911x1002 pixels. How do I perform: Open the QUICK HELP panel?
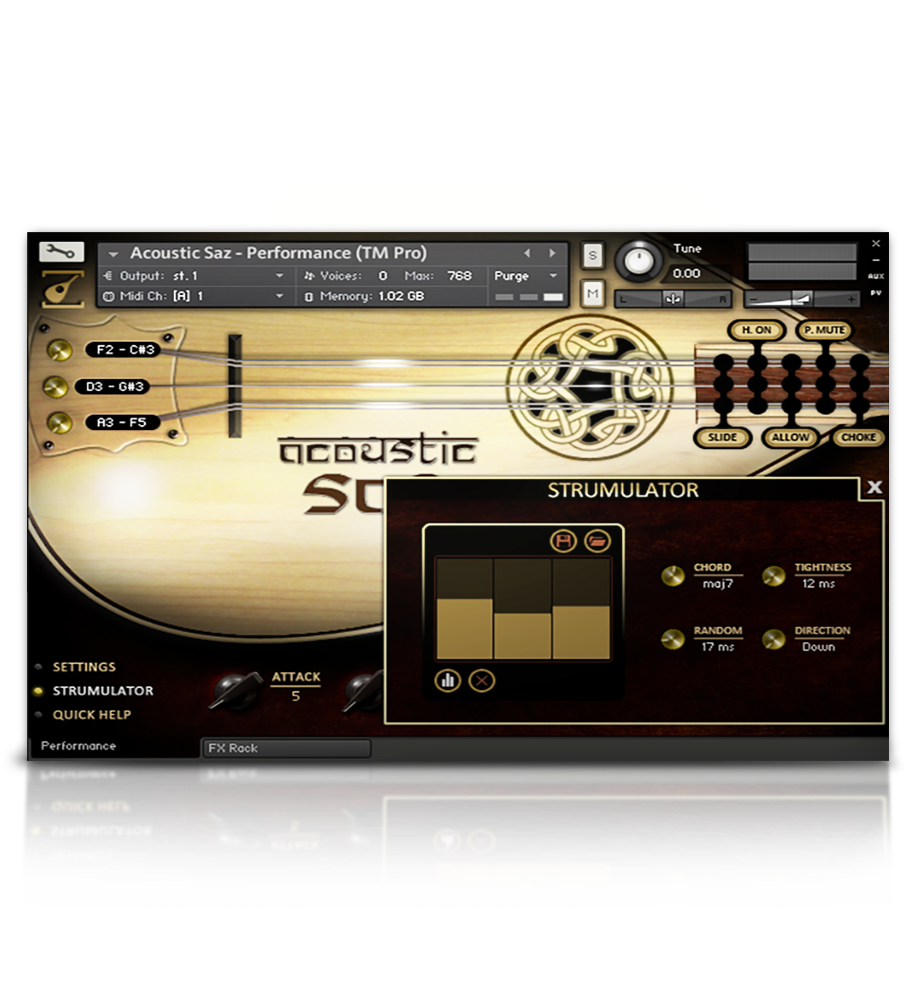92,715
